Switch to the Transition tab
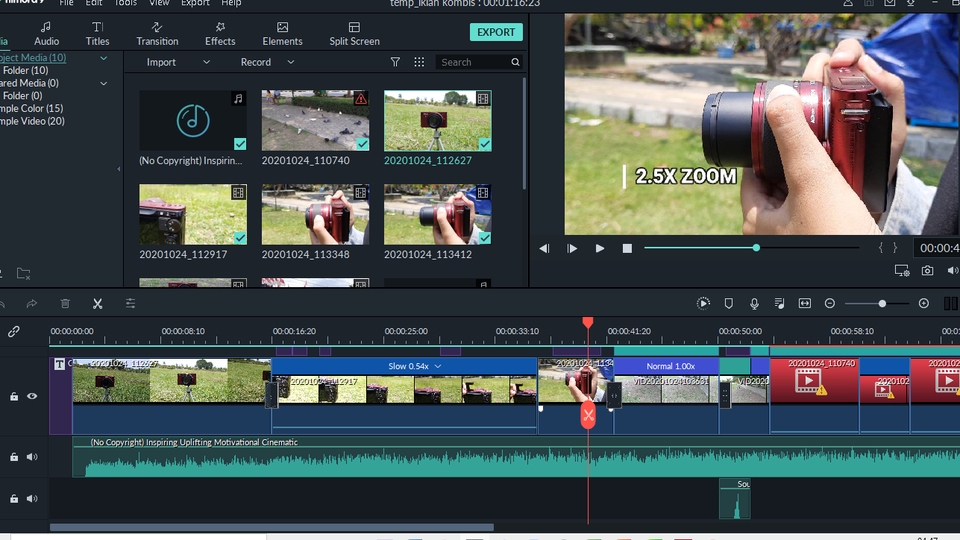Image resolution: width=960 pixels, height=540 pixels. click(157, 34)
